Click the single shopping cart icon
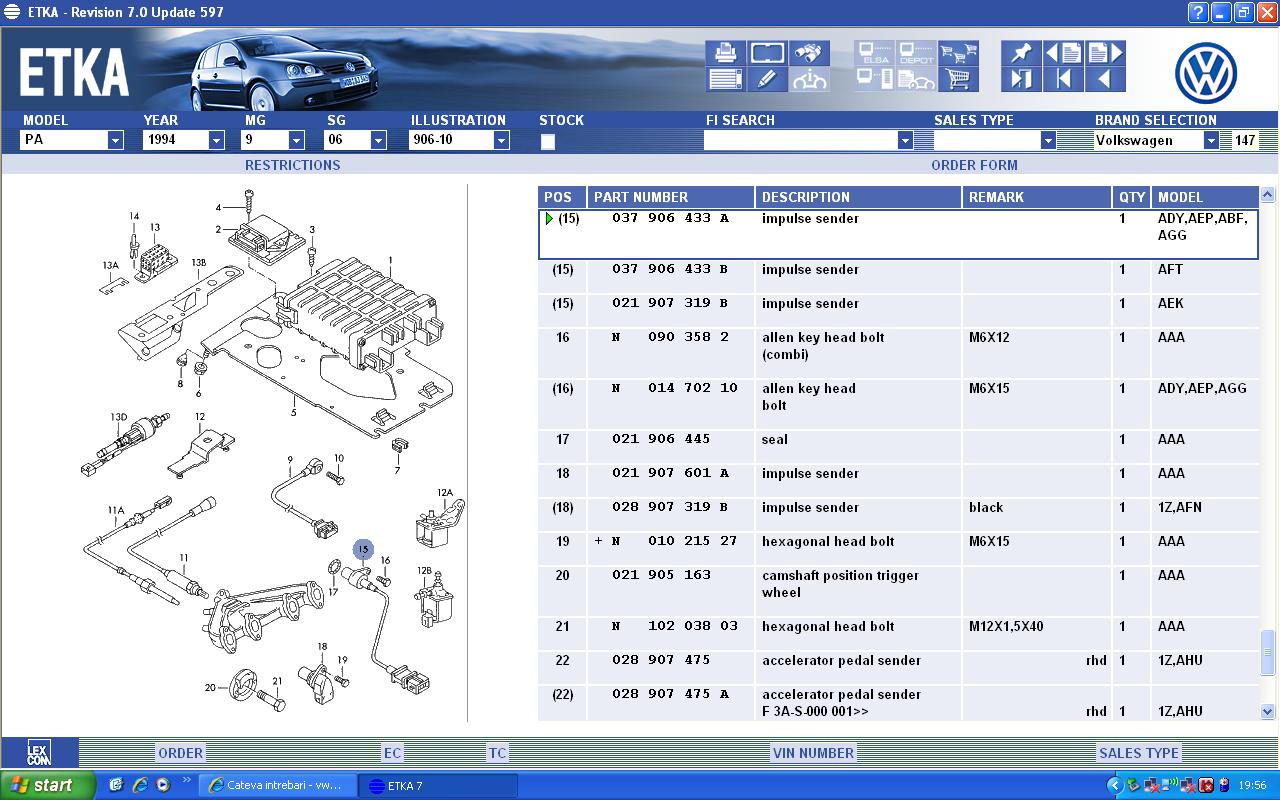This screenshot has width=1280, height=800. tap(958, 79)
